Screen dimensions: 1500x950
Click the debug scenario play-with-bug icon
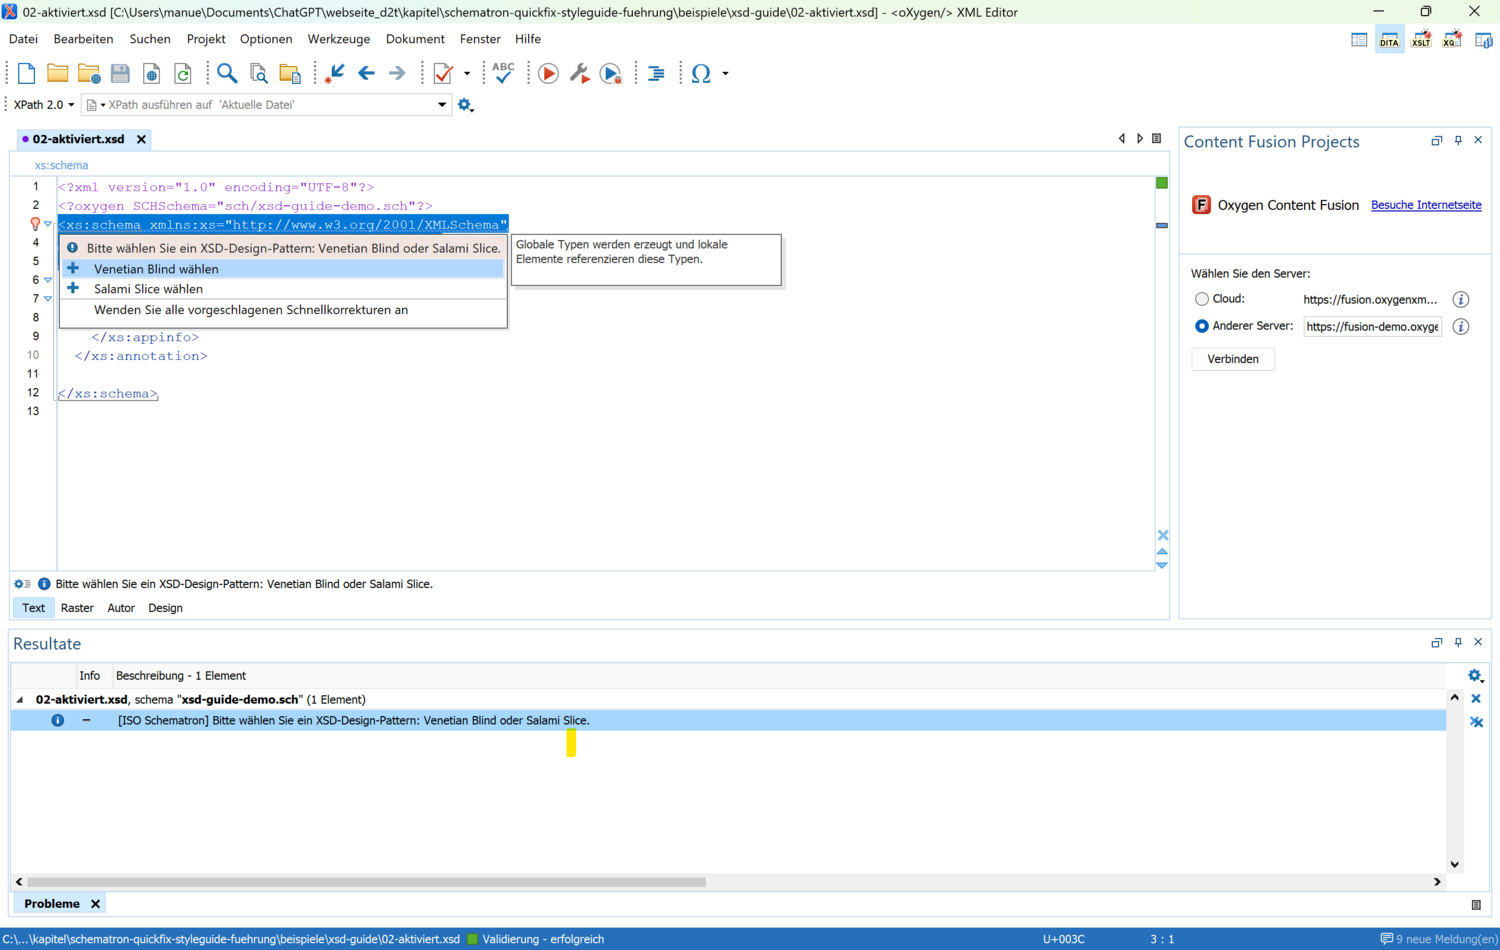[x=611, y=74]
